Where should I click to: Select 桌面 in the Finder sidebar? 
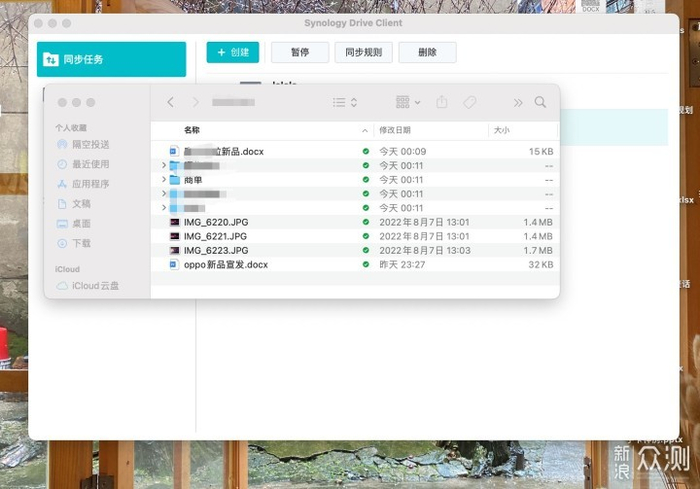point(74,223)
